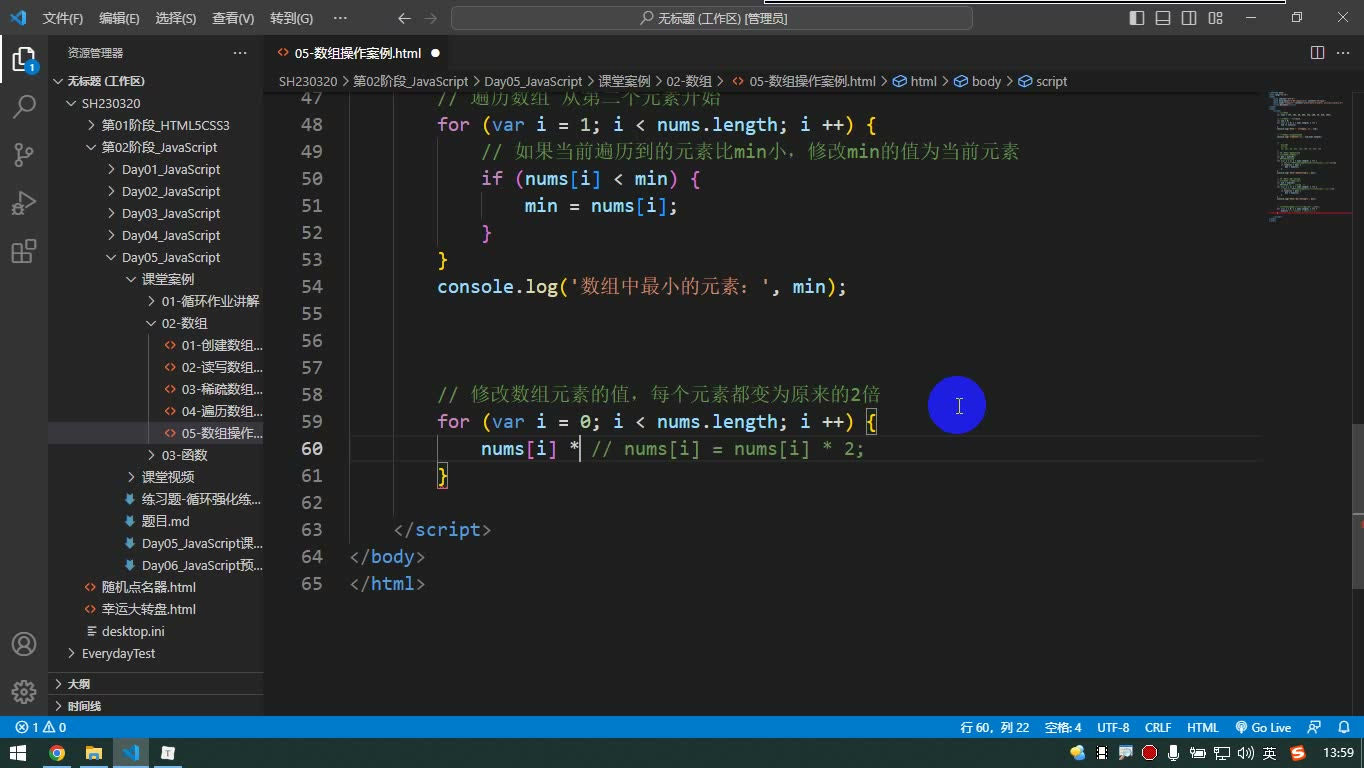
Task: Open the Run and Debug view
Action: [24, 202]
